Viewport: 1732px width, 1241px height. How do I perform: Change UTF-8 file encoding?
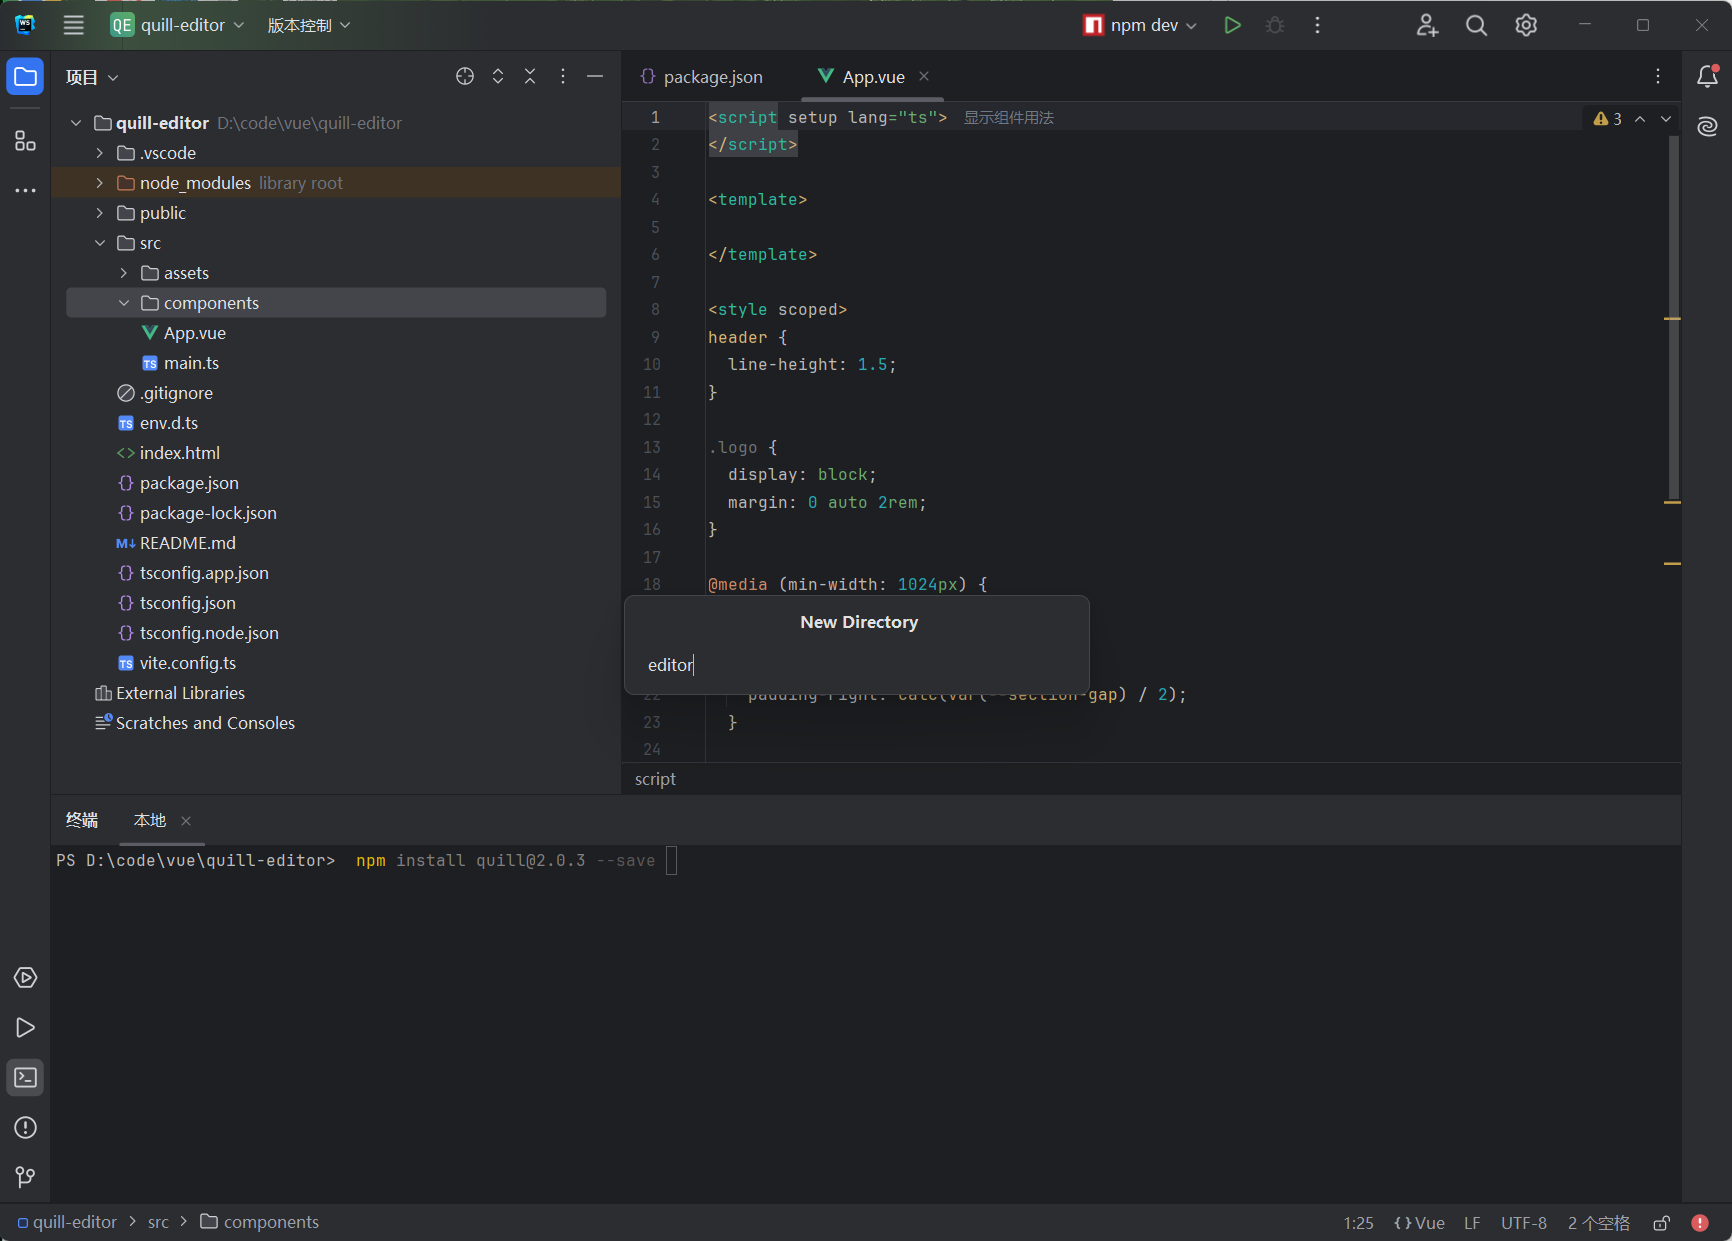click(x=1524, y=1223)
